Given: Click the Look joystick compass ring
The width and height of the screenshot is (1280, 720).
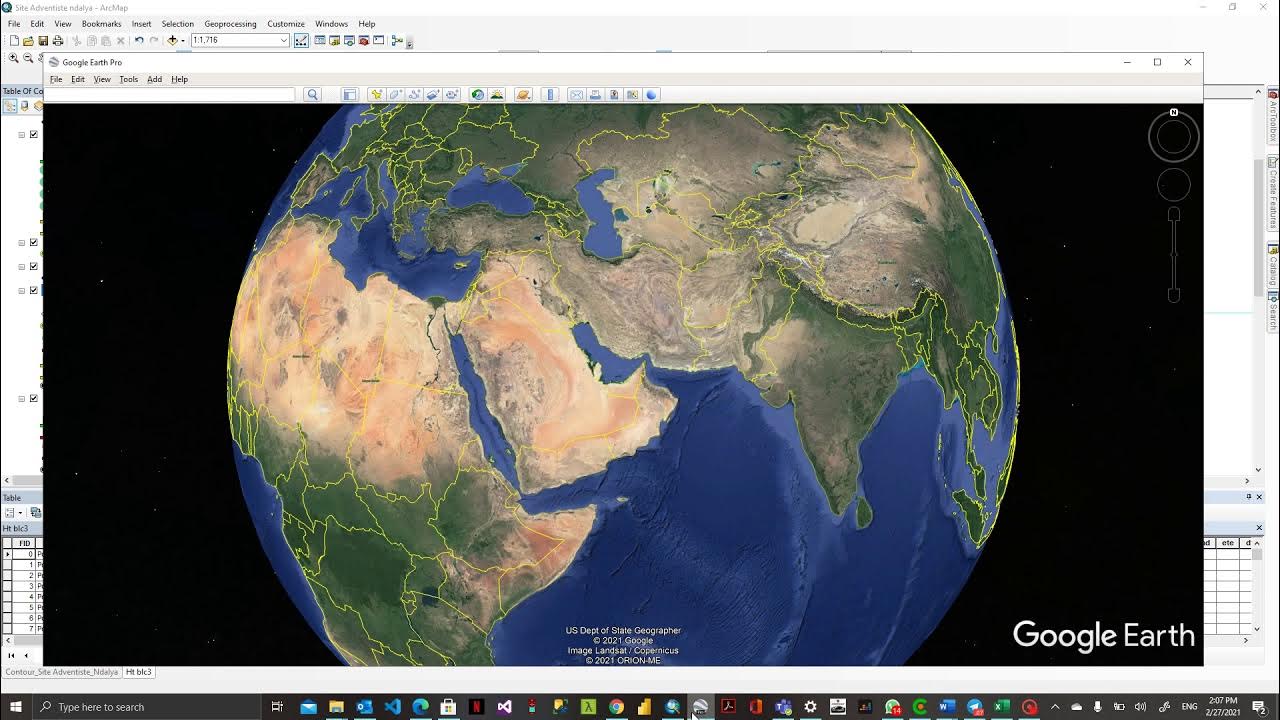Looking at the screenshot, I should tap(1174, 137).
